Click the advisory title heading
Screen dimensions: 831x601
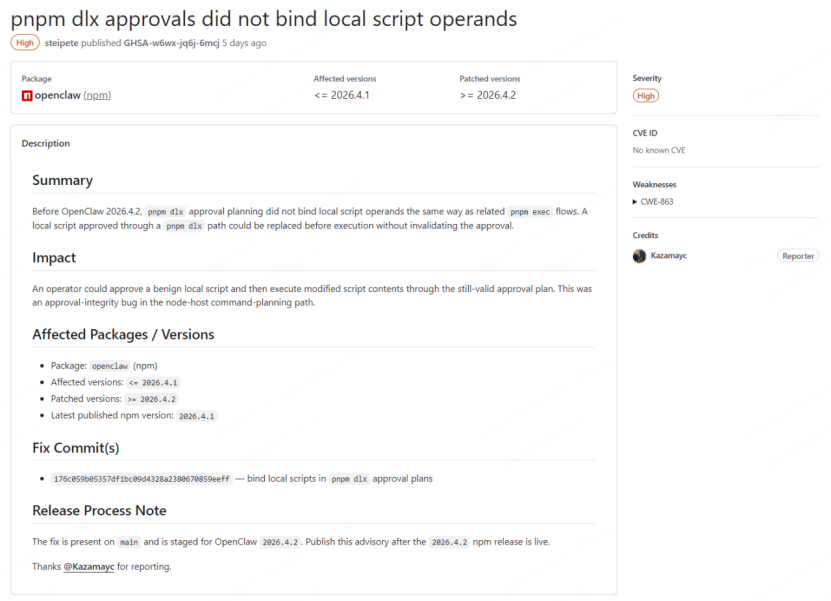click(x=263, y=18)
